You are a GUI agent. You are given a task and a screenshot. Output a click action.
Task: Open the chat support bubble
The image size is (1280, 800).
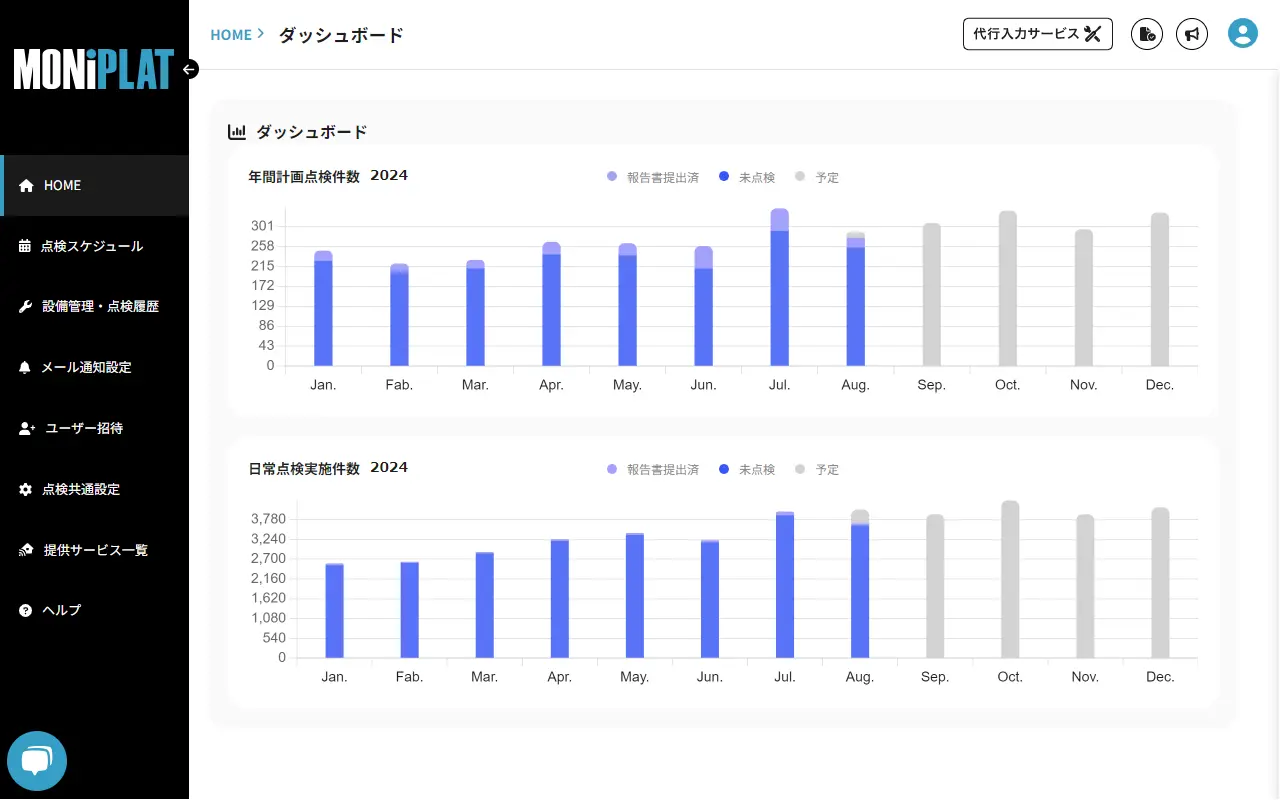[x=37, y=761]
